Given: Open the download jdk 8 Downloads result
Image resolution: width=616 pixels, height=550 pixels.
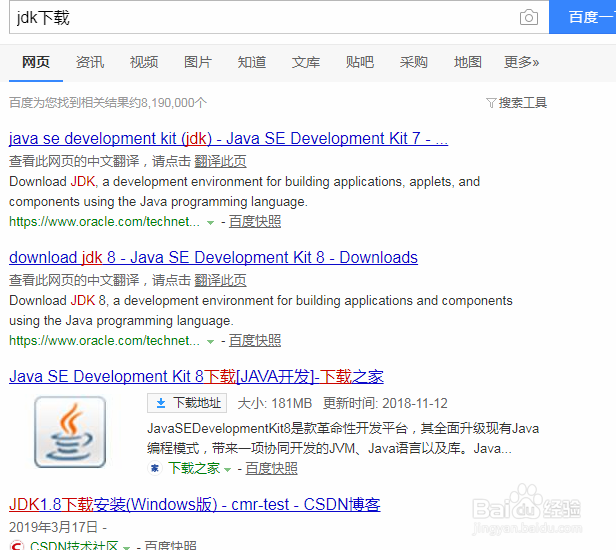Looking at the screenshot, I should pyautogui.click(x=213, y=257).
